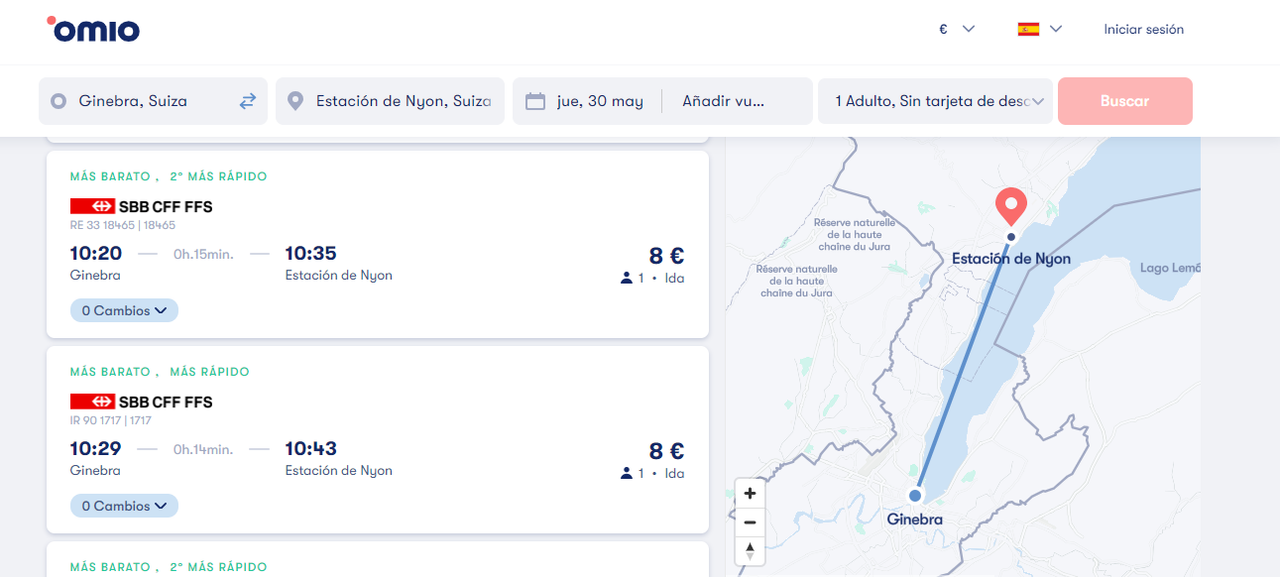Click the Lago Lemán label on the map
The width and height of the screenshot is (1280, 577).
pyautogui.click(x=1170, y=268)
